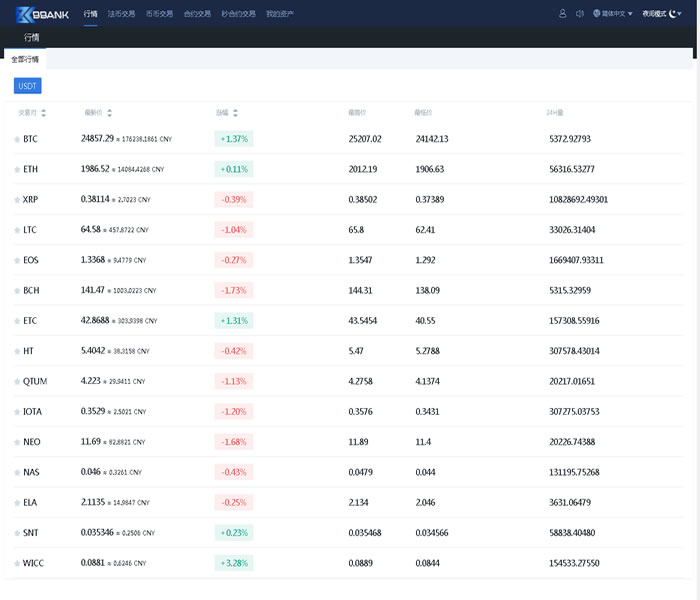The width and height of the screenshot is (700, 600).
Task: Click EOS volume 1669407.93311
Action: (576, 260)
